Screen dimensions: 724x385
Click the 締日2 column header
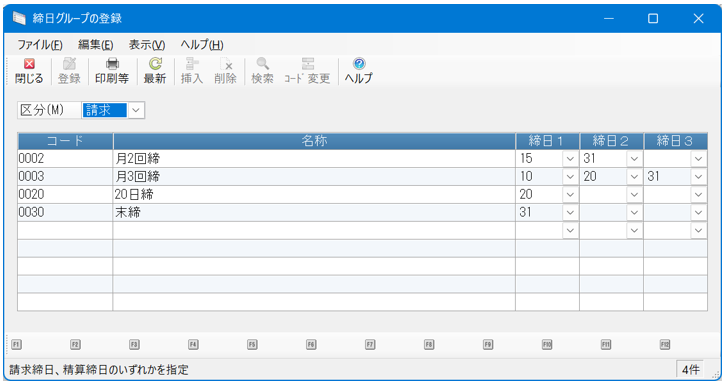(612, 141)
